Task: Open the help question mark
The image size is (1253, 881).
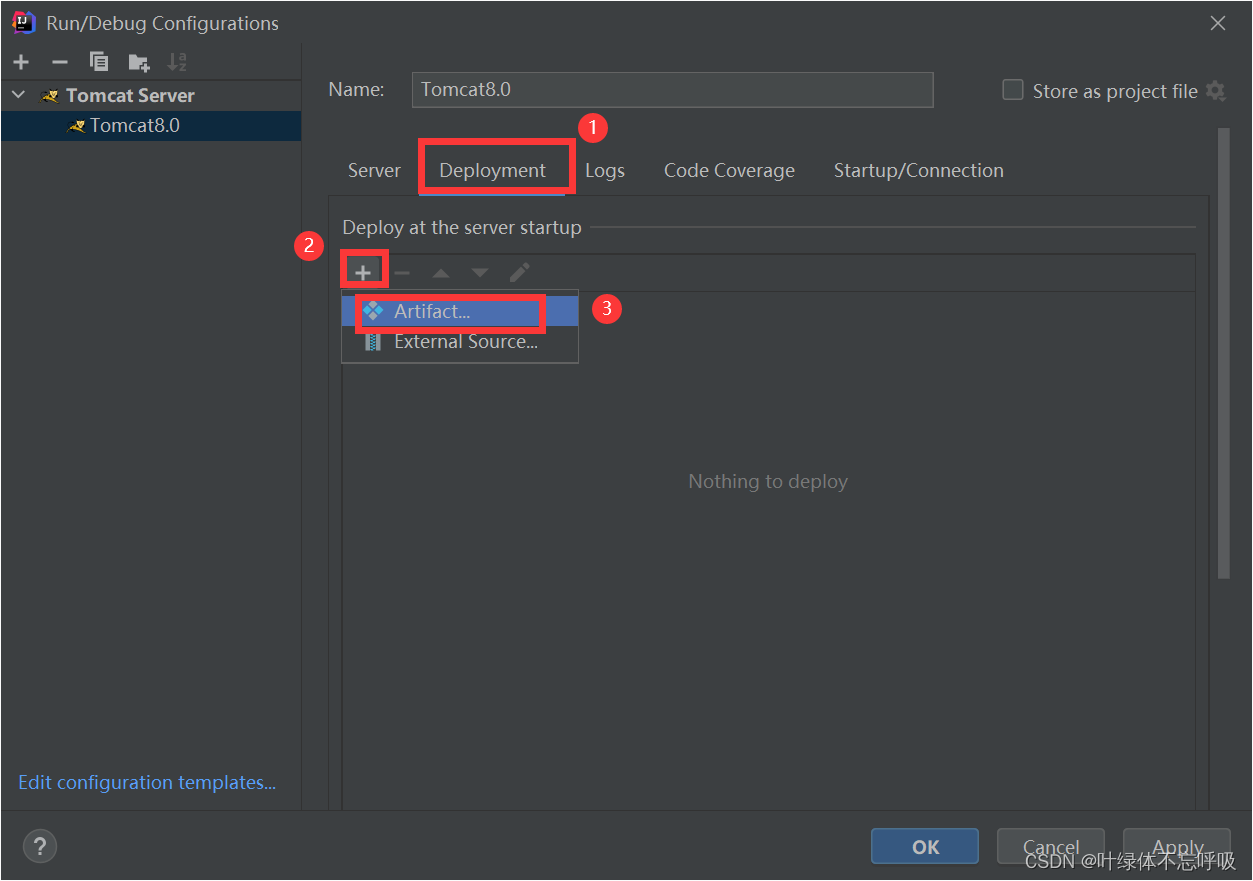Action: pyautogui.click(x=40, y=846)
